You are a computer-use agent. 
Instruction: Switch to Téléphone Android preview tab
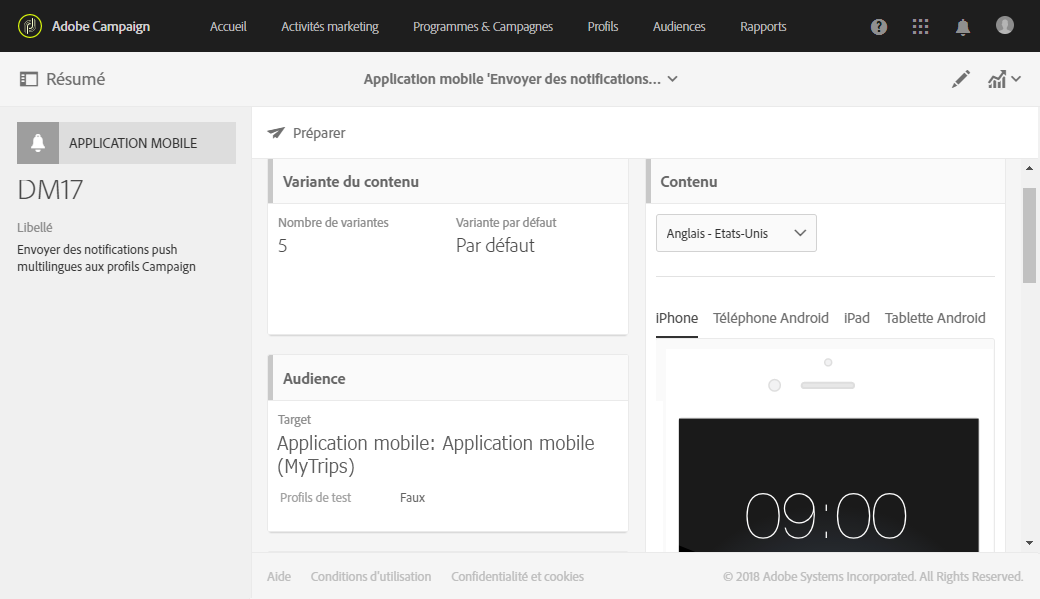(771, 318)
